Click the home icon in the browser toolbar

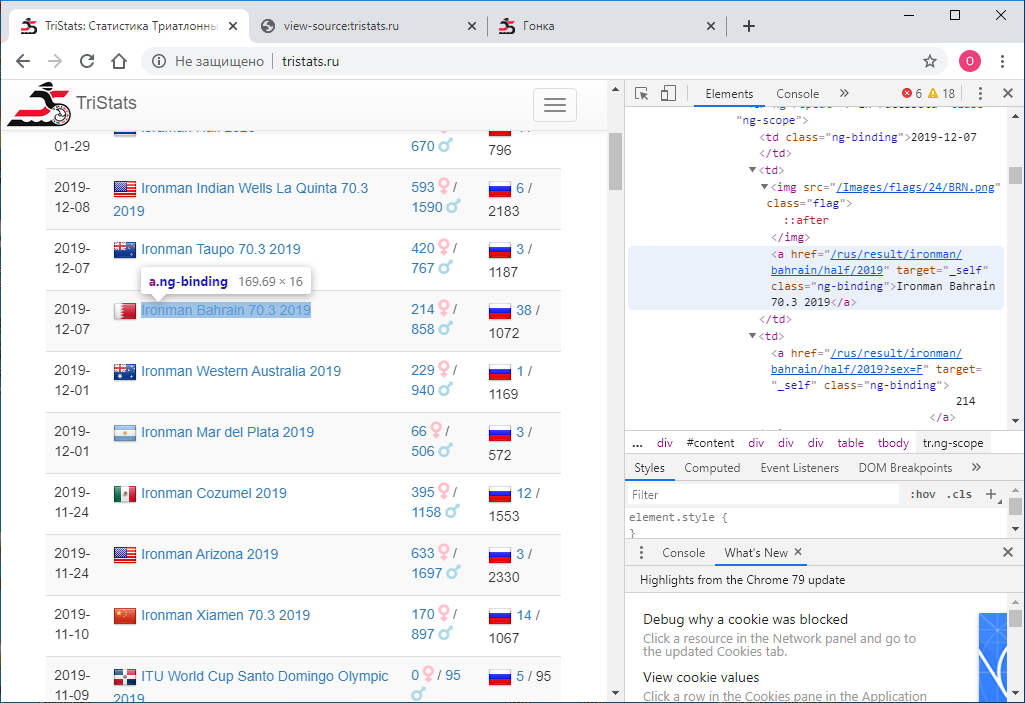coord(118,60)
